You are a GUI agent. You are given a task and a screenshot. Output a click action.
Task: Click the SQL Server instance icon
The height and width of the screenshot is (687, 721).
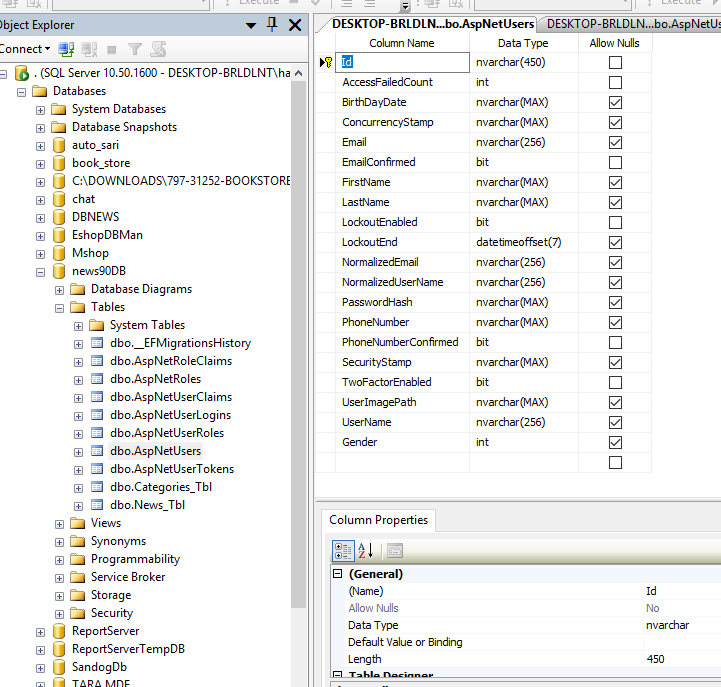[x=22, y=73]
